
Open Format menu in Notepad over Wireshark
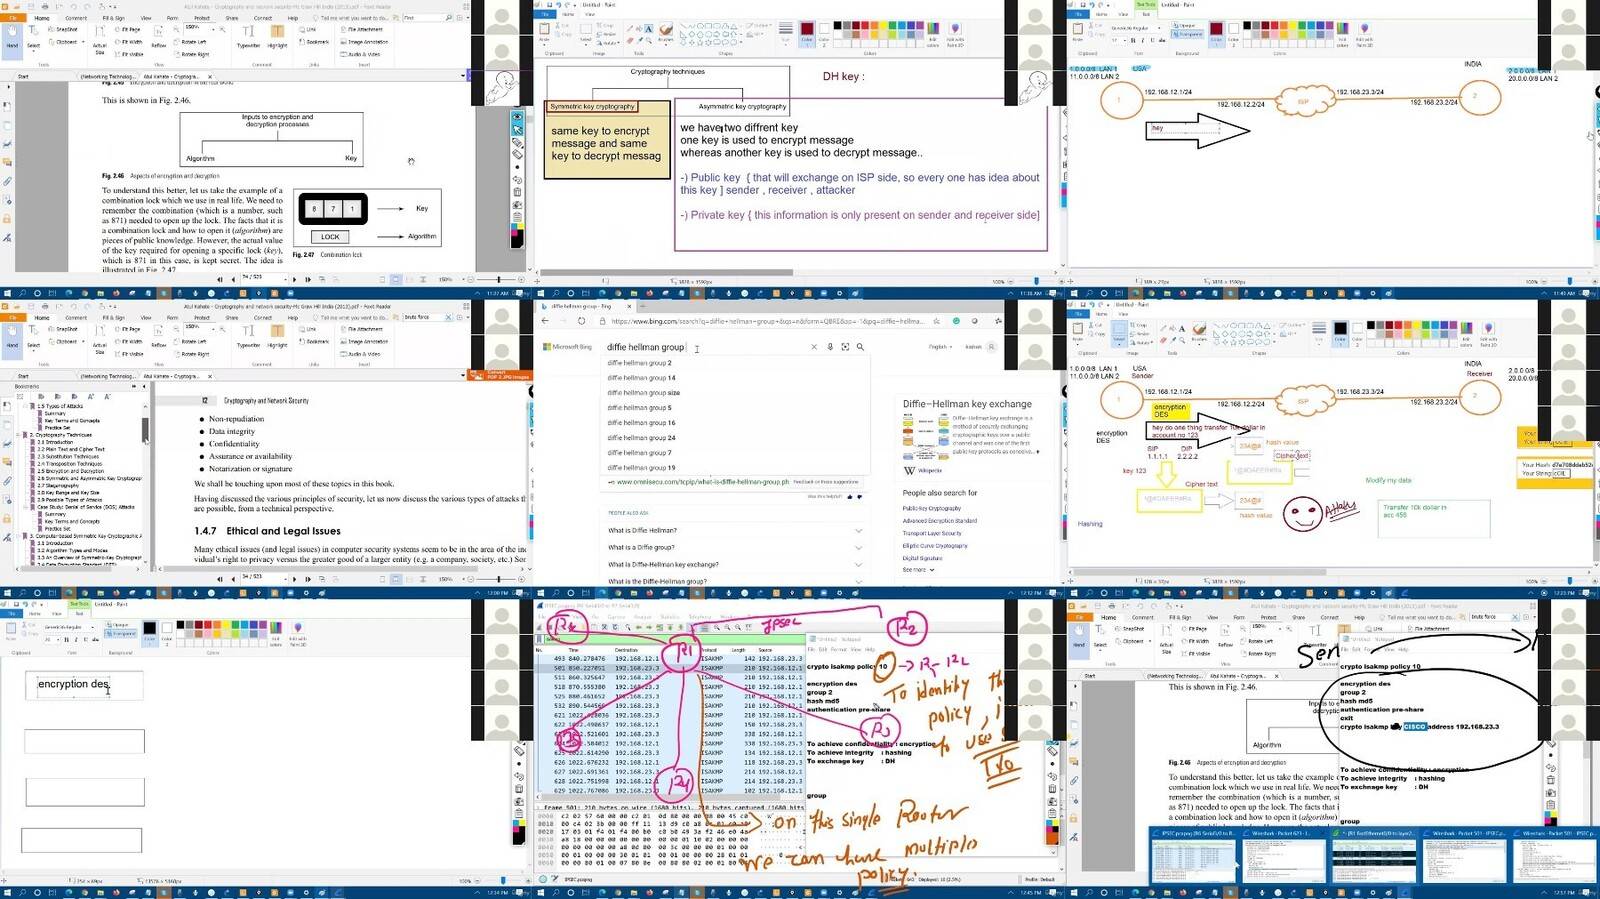[x=840, y=649]
